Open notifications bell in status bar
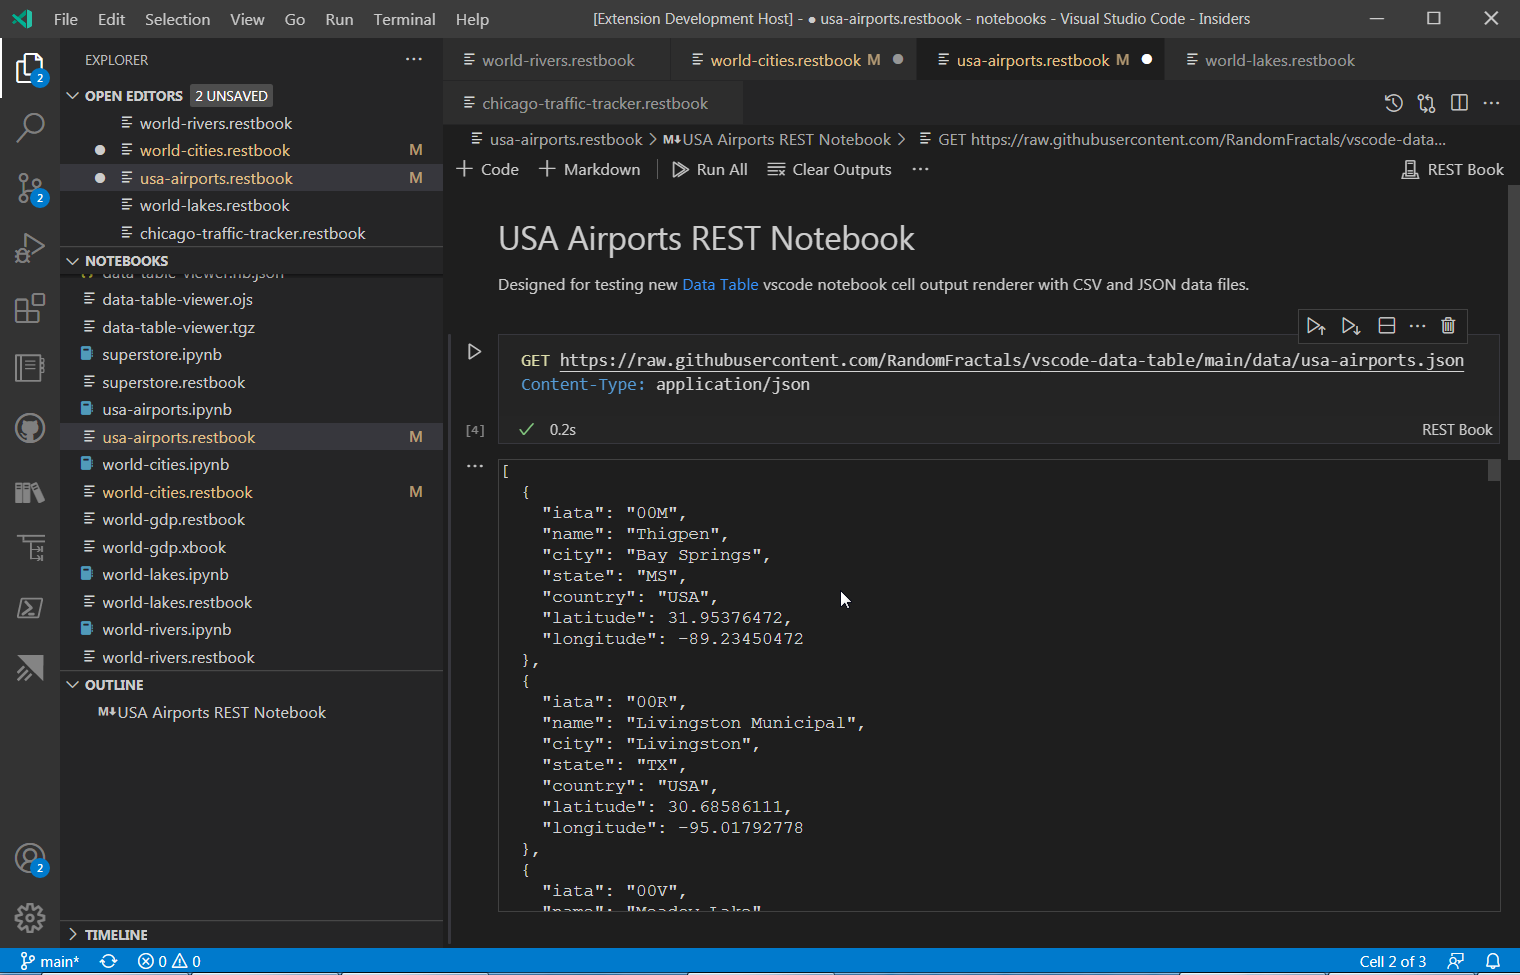 [x=1492, y=961]
